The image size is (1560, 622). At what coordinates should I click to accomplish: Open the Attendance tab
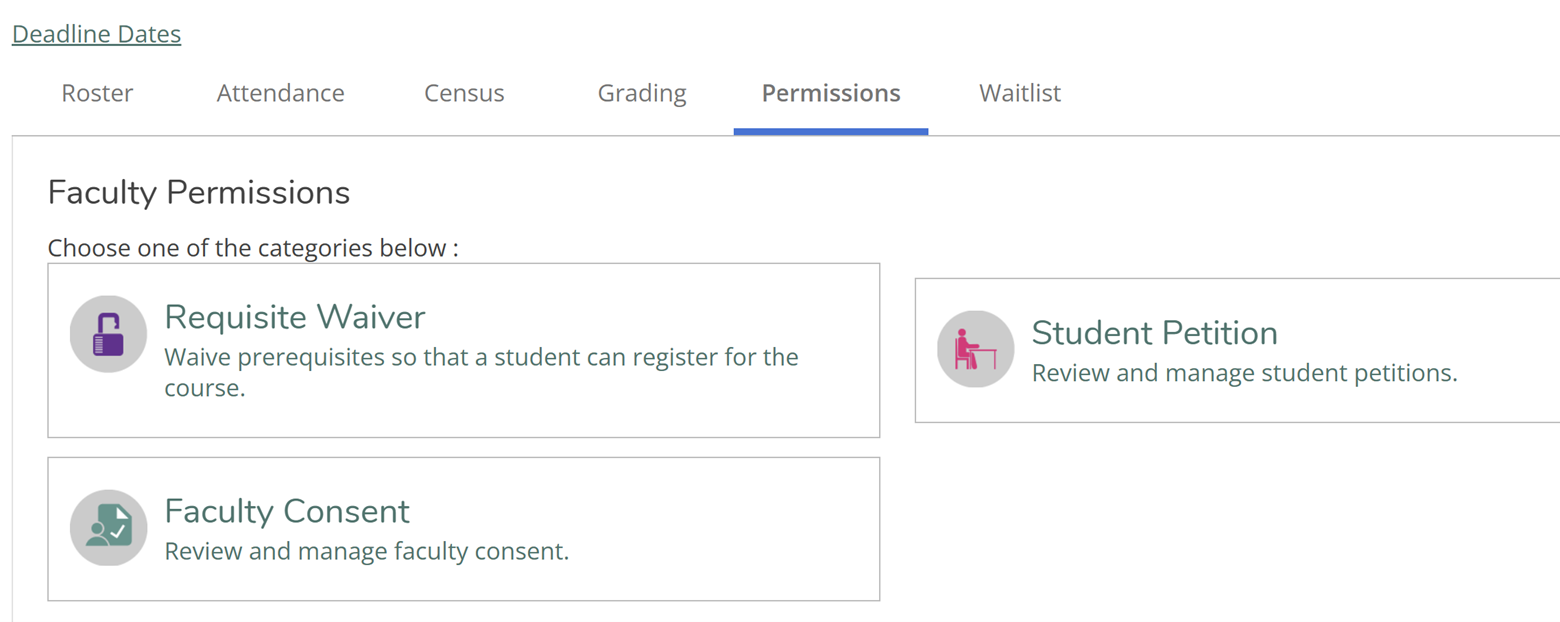click(280, 94)
